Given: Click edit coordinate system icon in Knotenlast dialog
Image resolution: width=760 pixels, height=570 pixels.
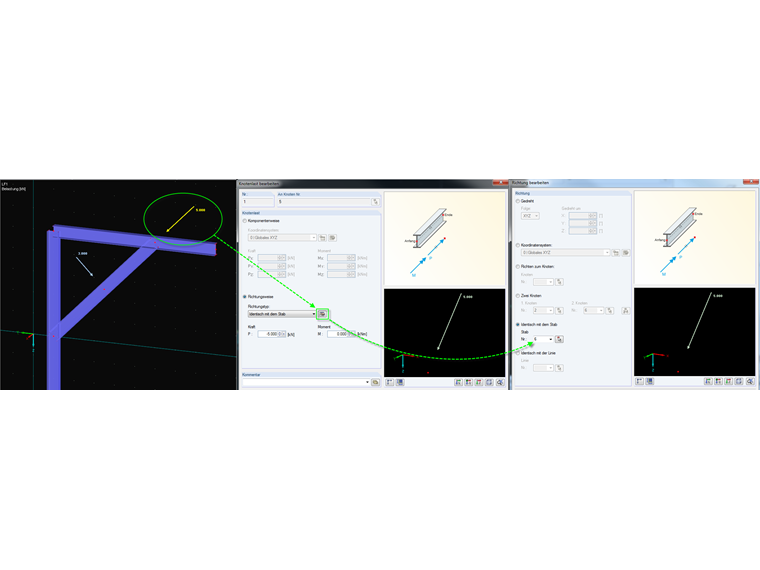Looking at the screenshot, I should pos(332,238).
